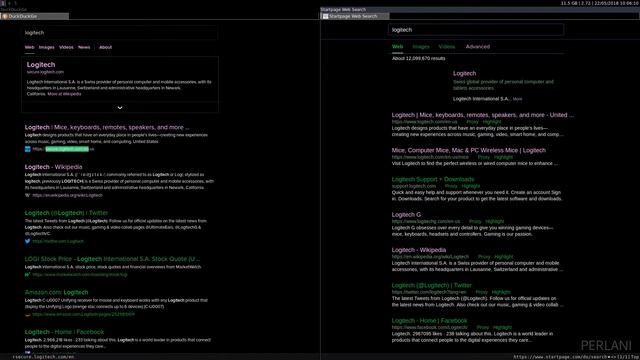Open the Advanced tab in Startpage
The height and width of the screenshot is (360, 640).
coord(478,47)
